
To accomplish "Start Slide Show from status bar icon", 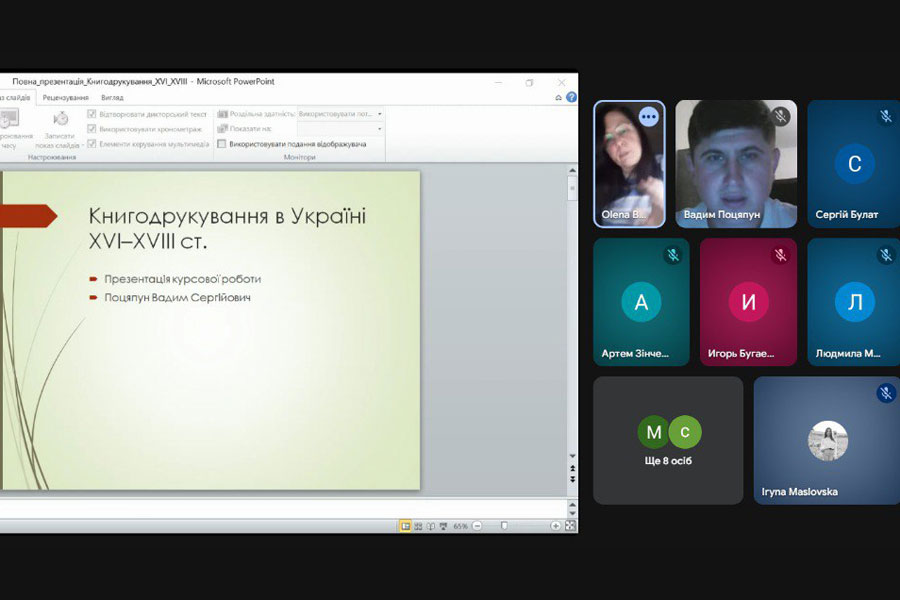I will click(443, 526).
